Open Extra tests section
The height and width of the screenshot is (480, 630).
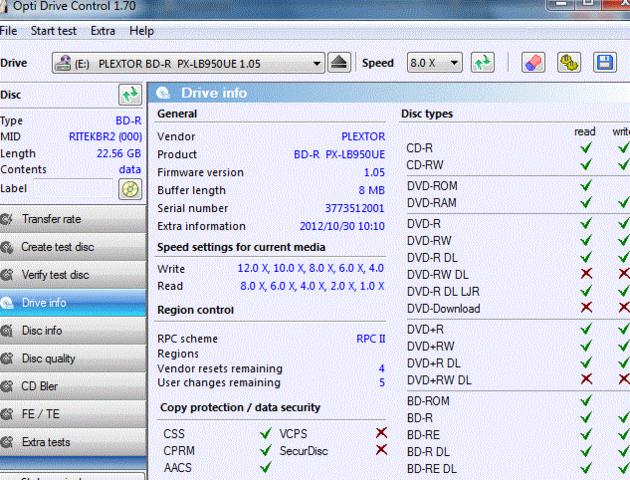pyautogui.click(x=73, y=442)
